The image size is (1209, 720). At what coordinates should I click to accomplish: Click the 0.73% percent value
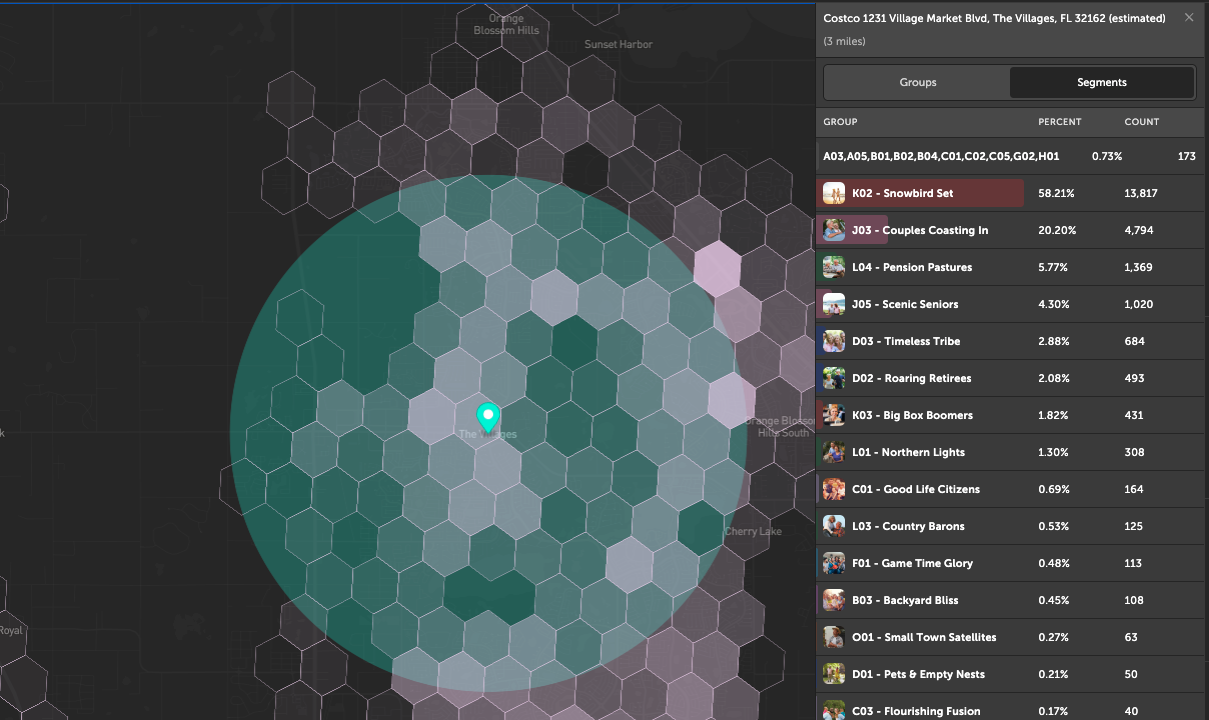click(x=1107, y=156)
